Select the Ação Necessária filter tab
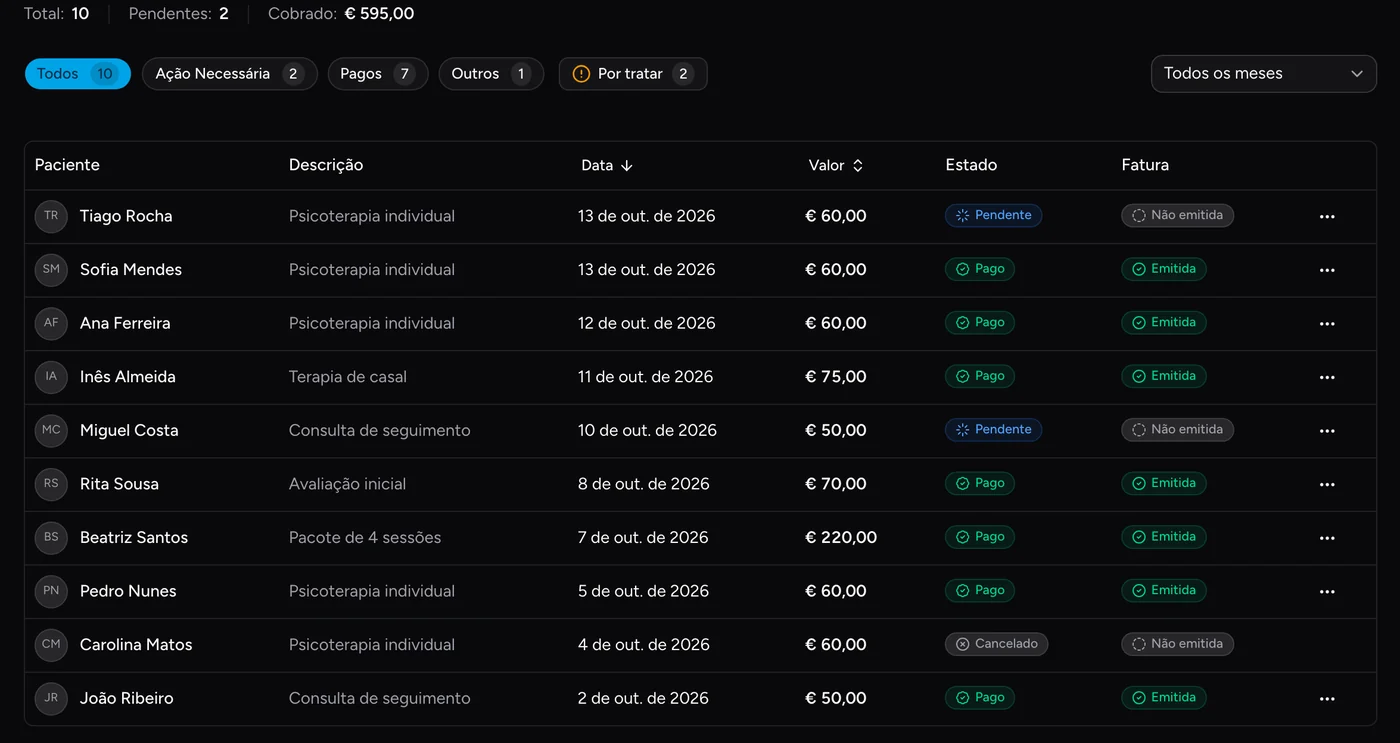The width and height of the screenshot is (1400, 743). coord(230,74)
